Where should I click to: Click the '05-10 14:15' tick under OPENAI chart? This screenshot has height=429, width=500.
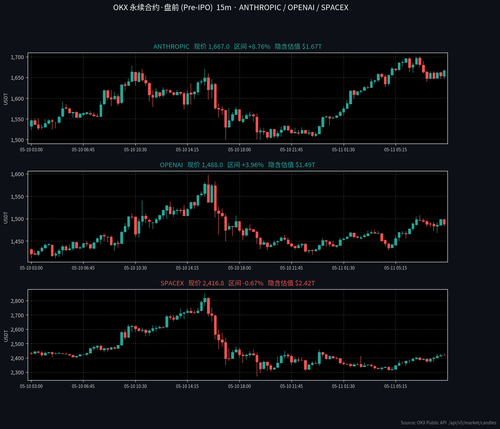pos(187,268)
